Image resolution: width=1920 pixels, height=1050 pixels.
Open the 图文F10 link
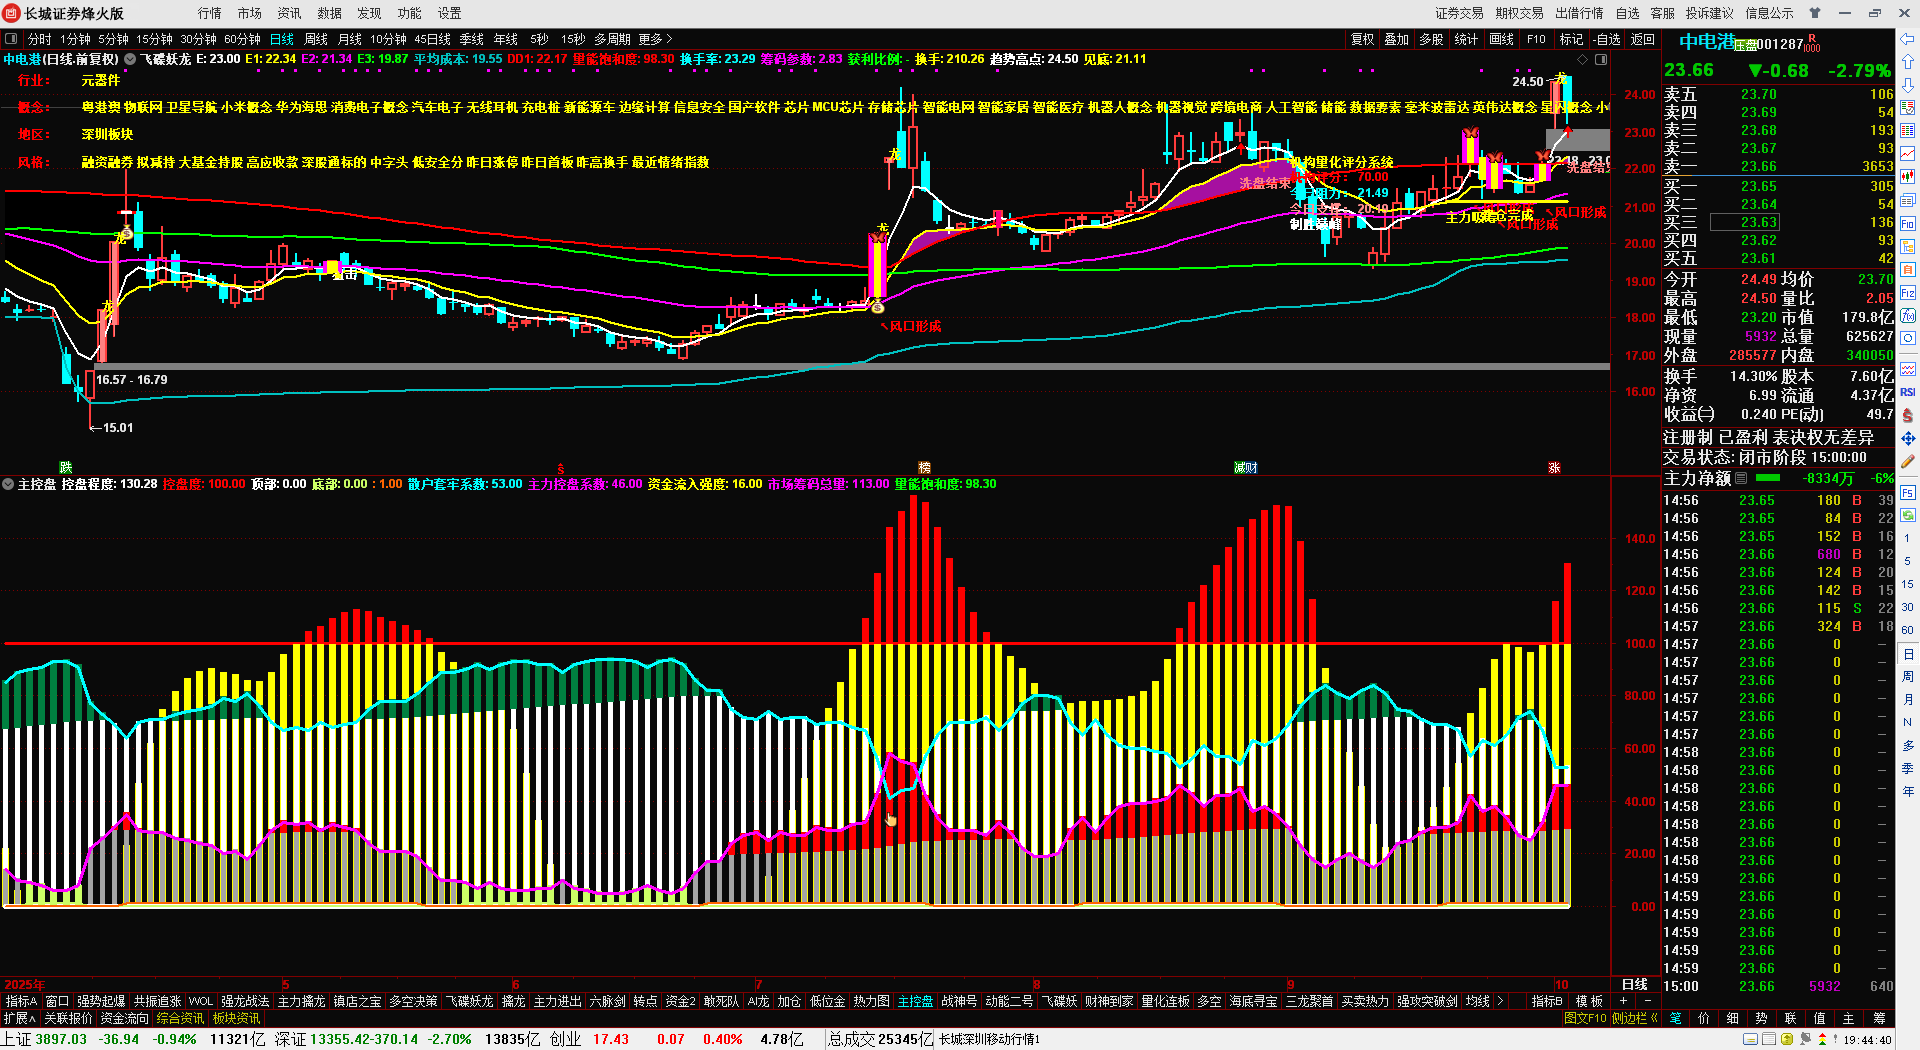point(1585,1018)
